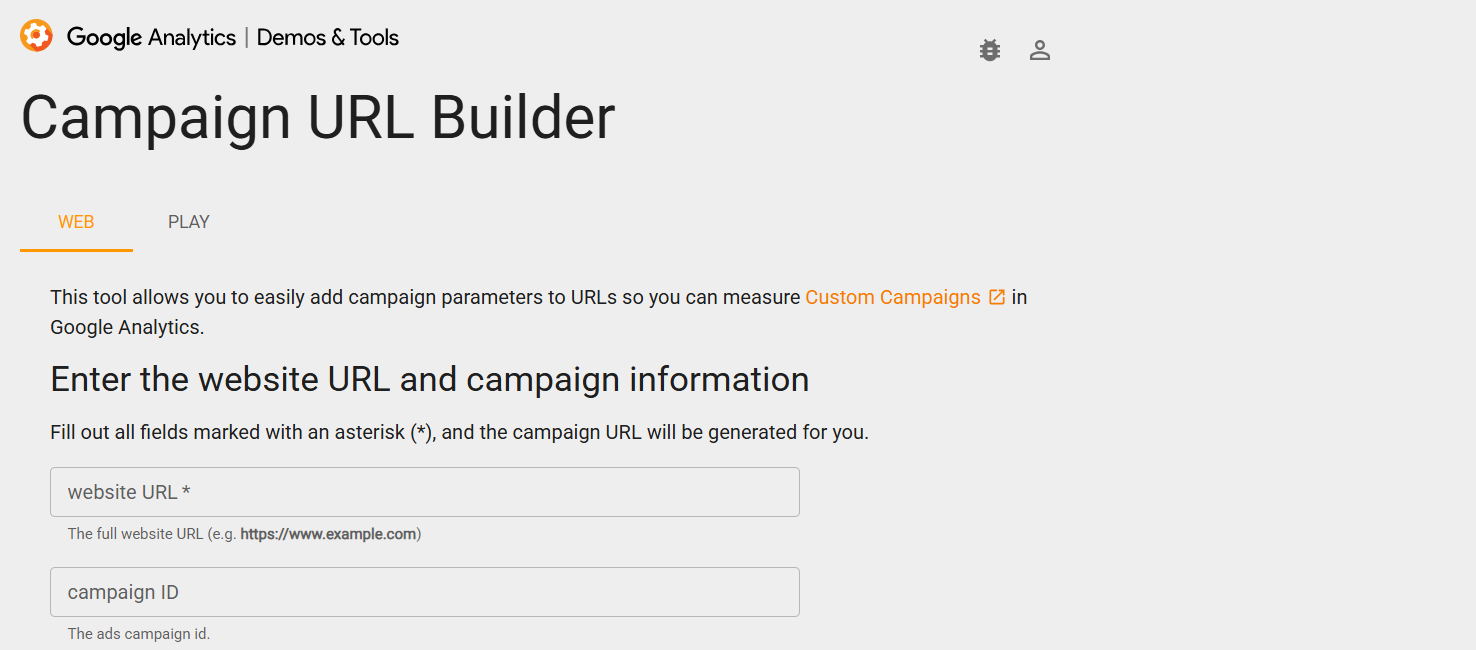Switch to the PLAY tab

click(x=189, y=222)
